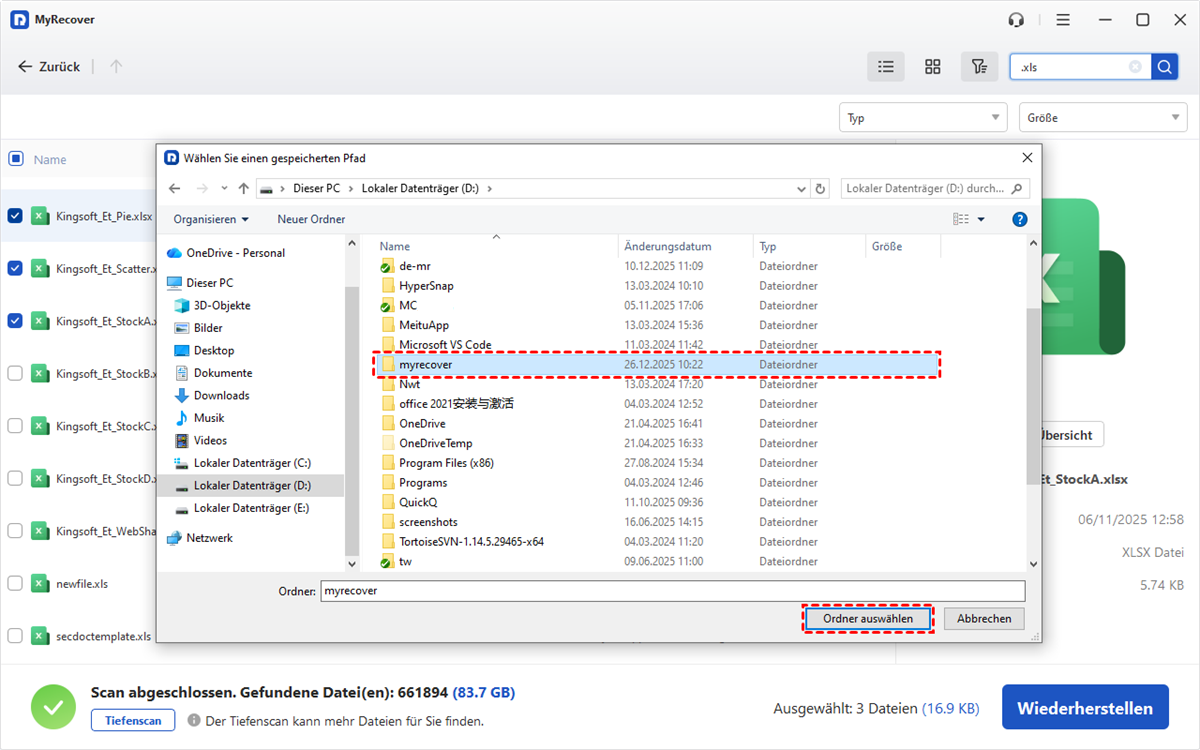
Task: Open the dialog help question icon
Action: [x=1019, y=219]
